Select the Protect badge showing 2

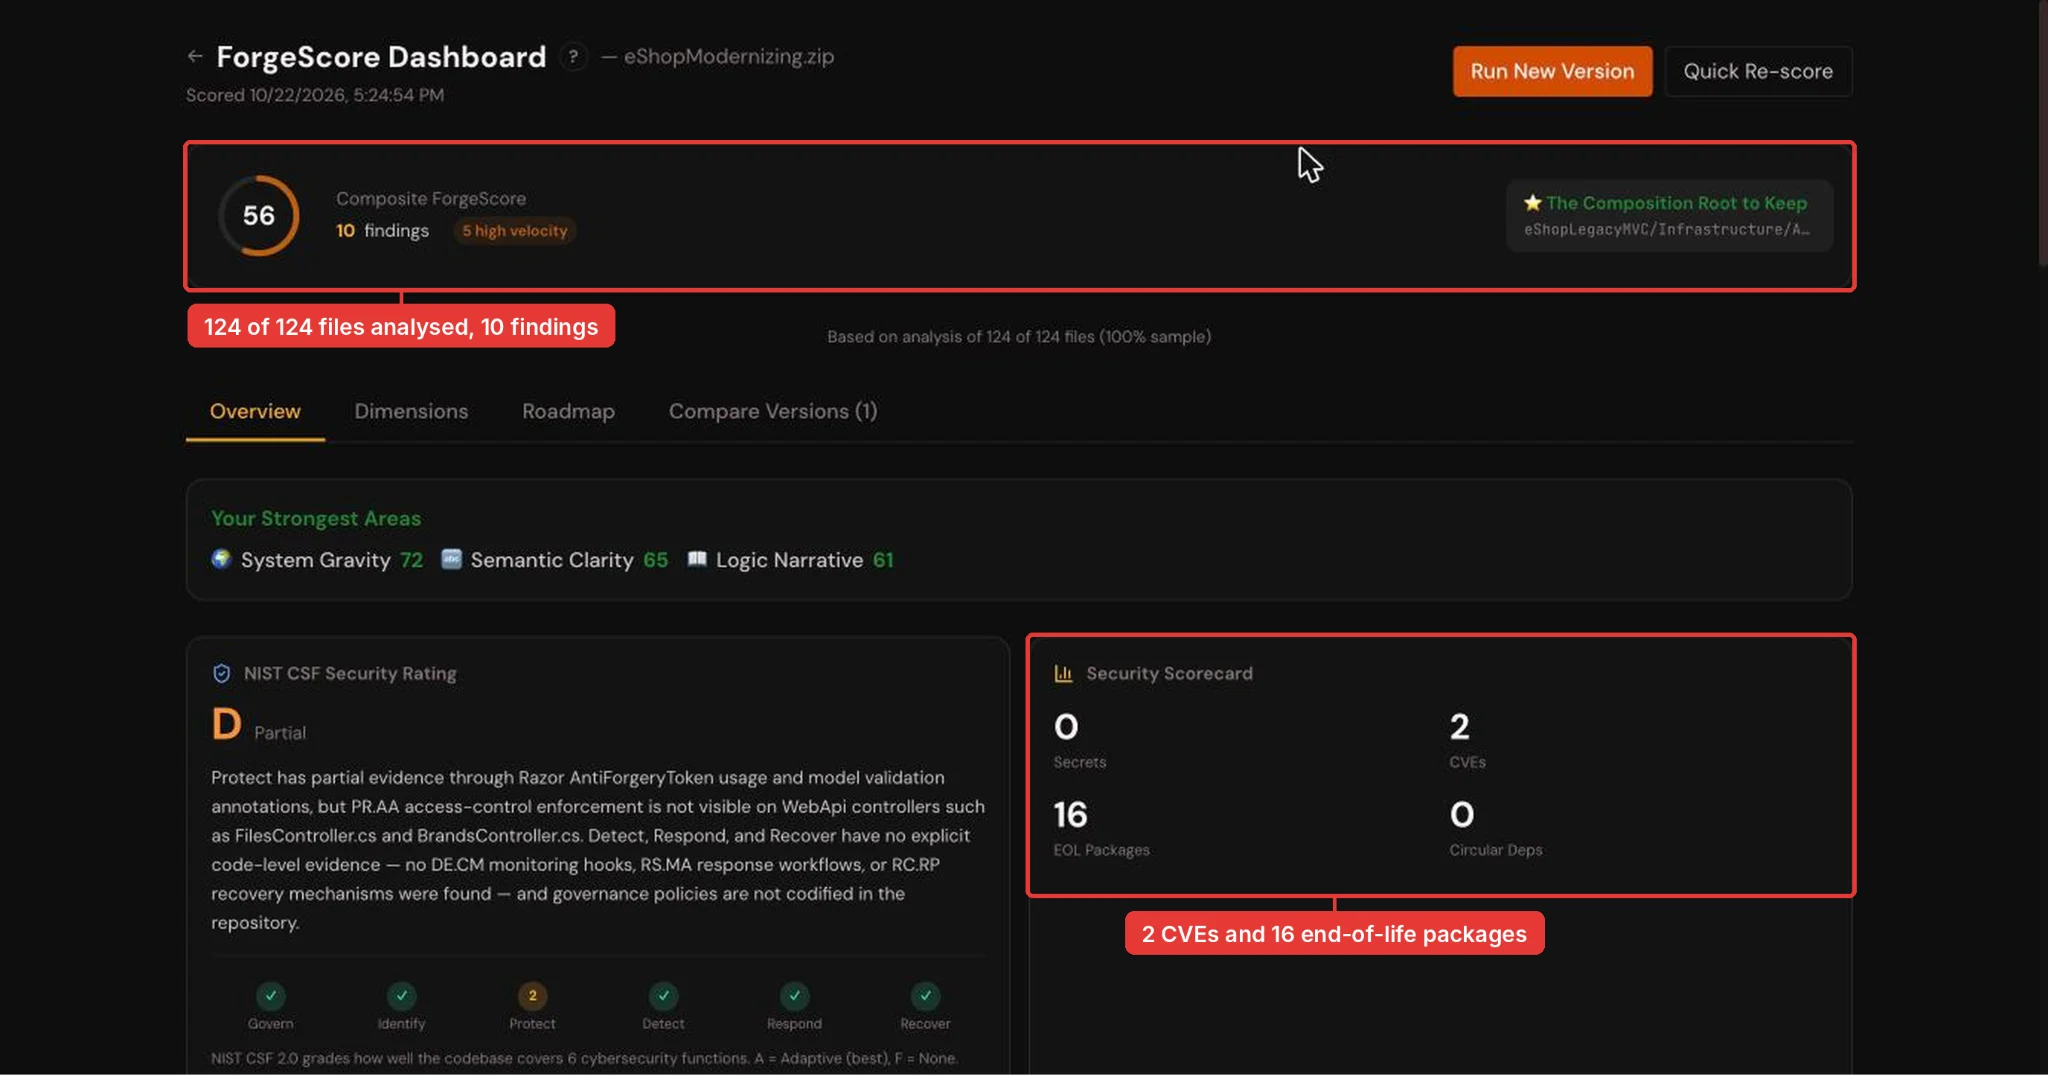coord(533,996)
